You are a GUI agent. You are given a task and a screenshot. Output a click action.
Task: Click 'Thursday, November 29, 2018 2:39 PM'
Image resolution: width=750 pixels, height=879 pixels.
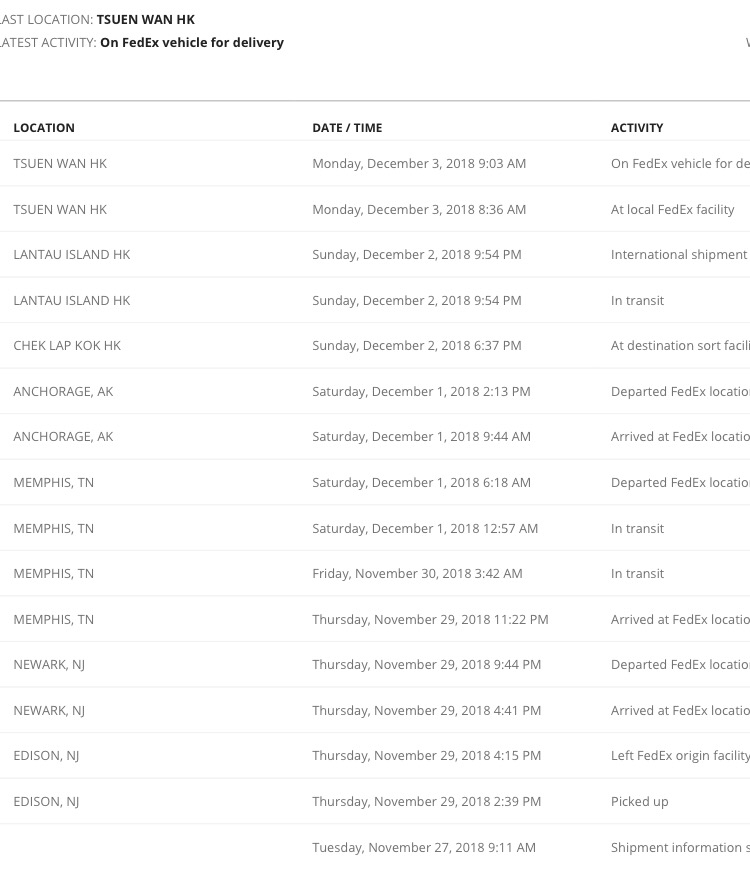pos(427,802)
